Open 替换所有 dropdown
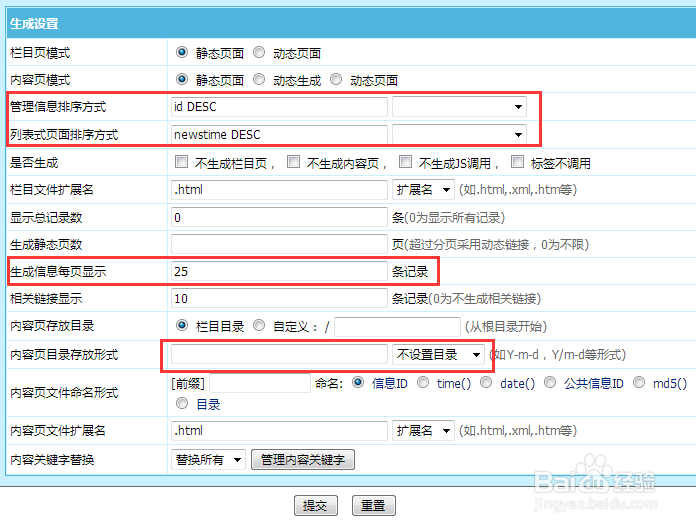This screenshot has height=528, width=696. pyautogui.click(x=207, y=459)
